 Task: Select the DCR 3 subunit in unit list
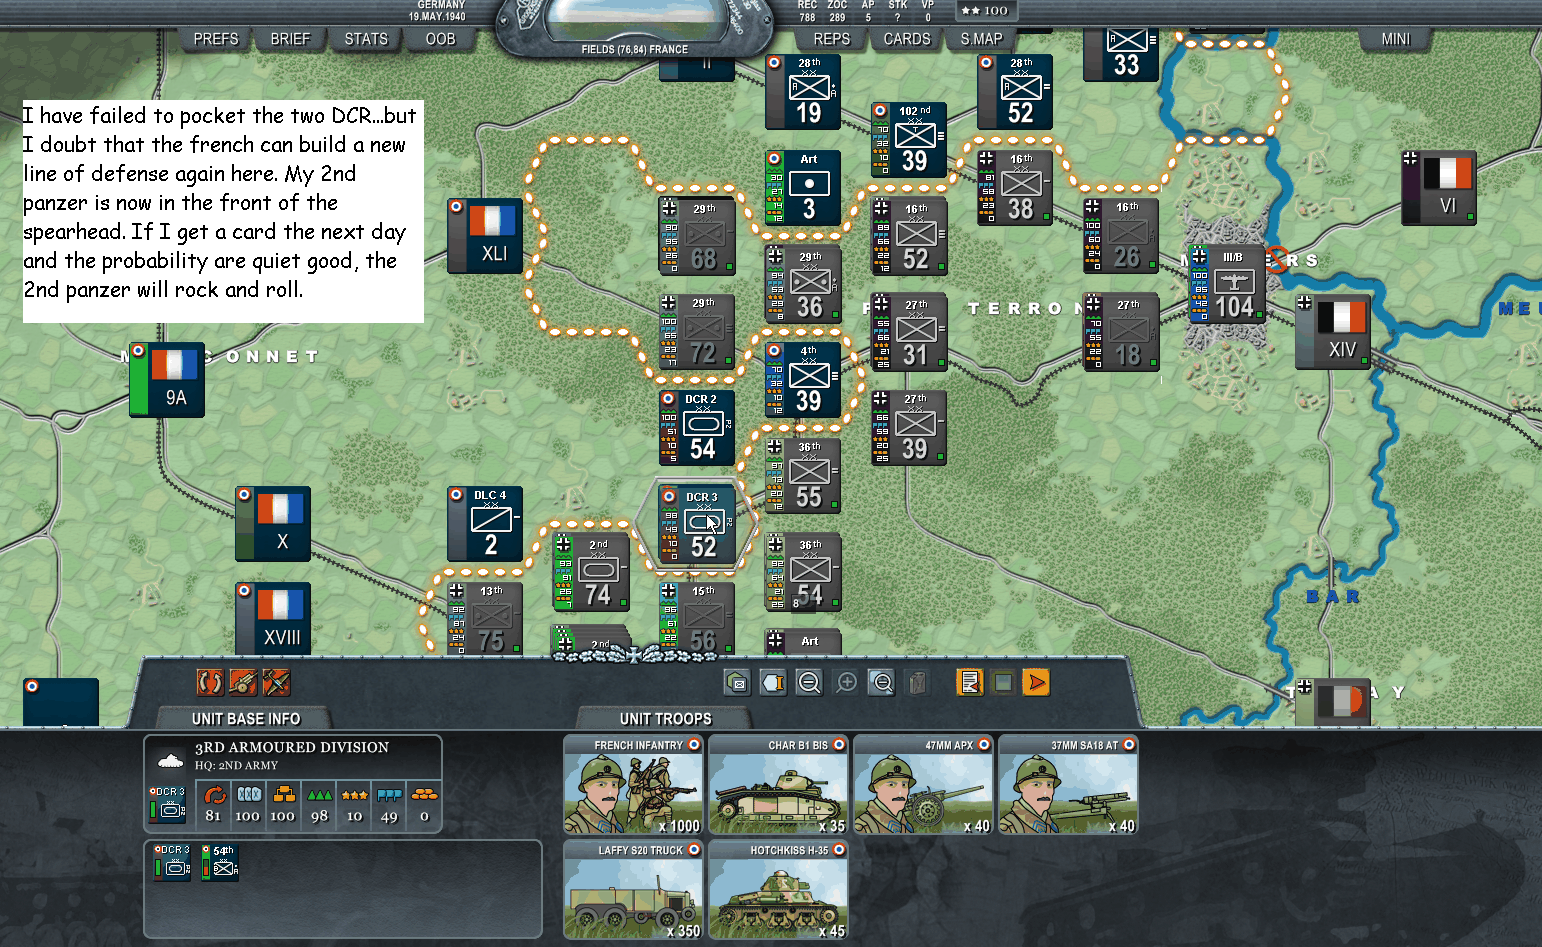click(171, 861)
